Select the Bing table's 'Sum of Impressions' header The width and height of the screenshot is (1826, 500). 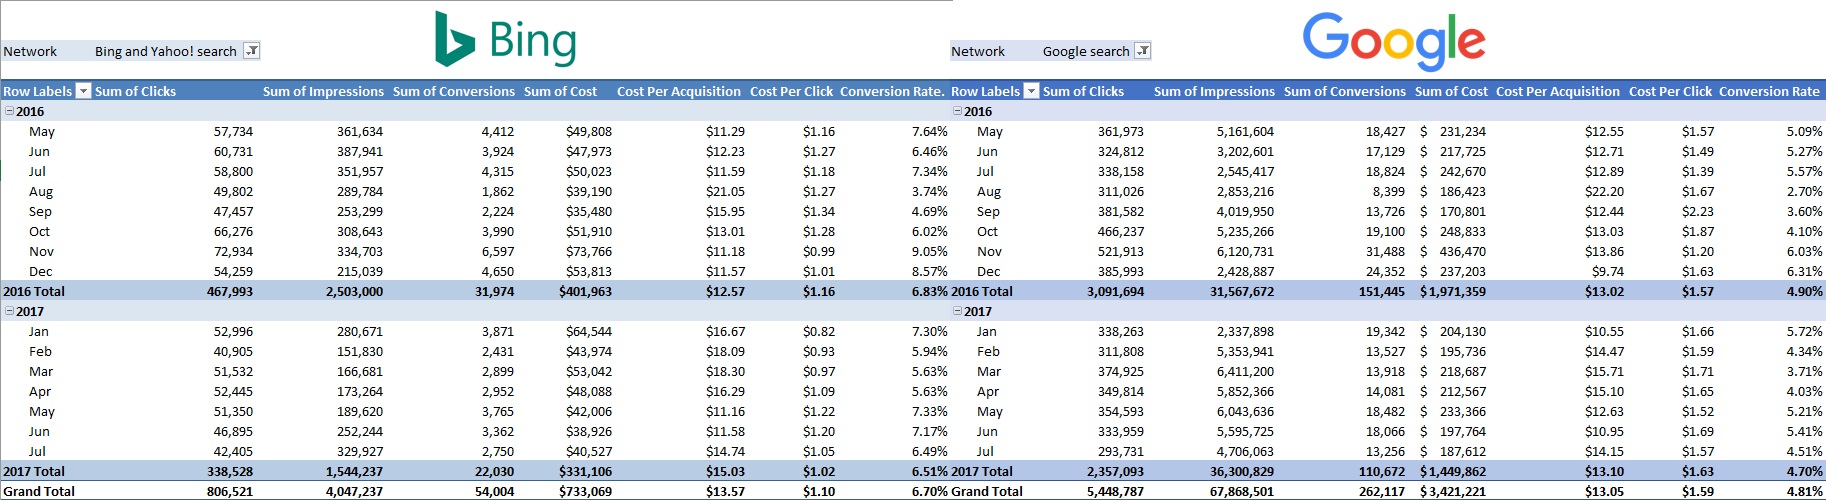tap(323, 91)
